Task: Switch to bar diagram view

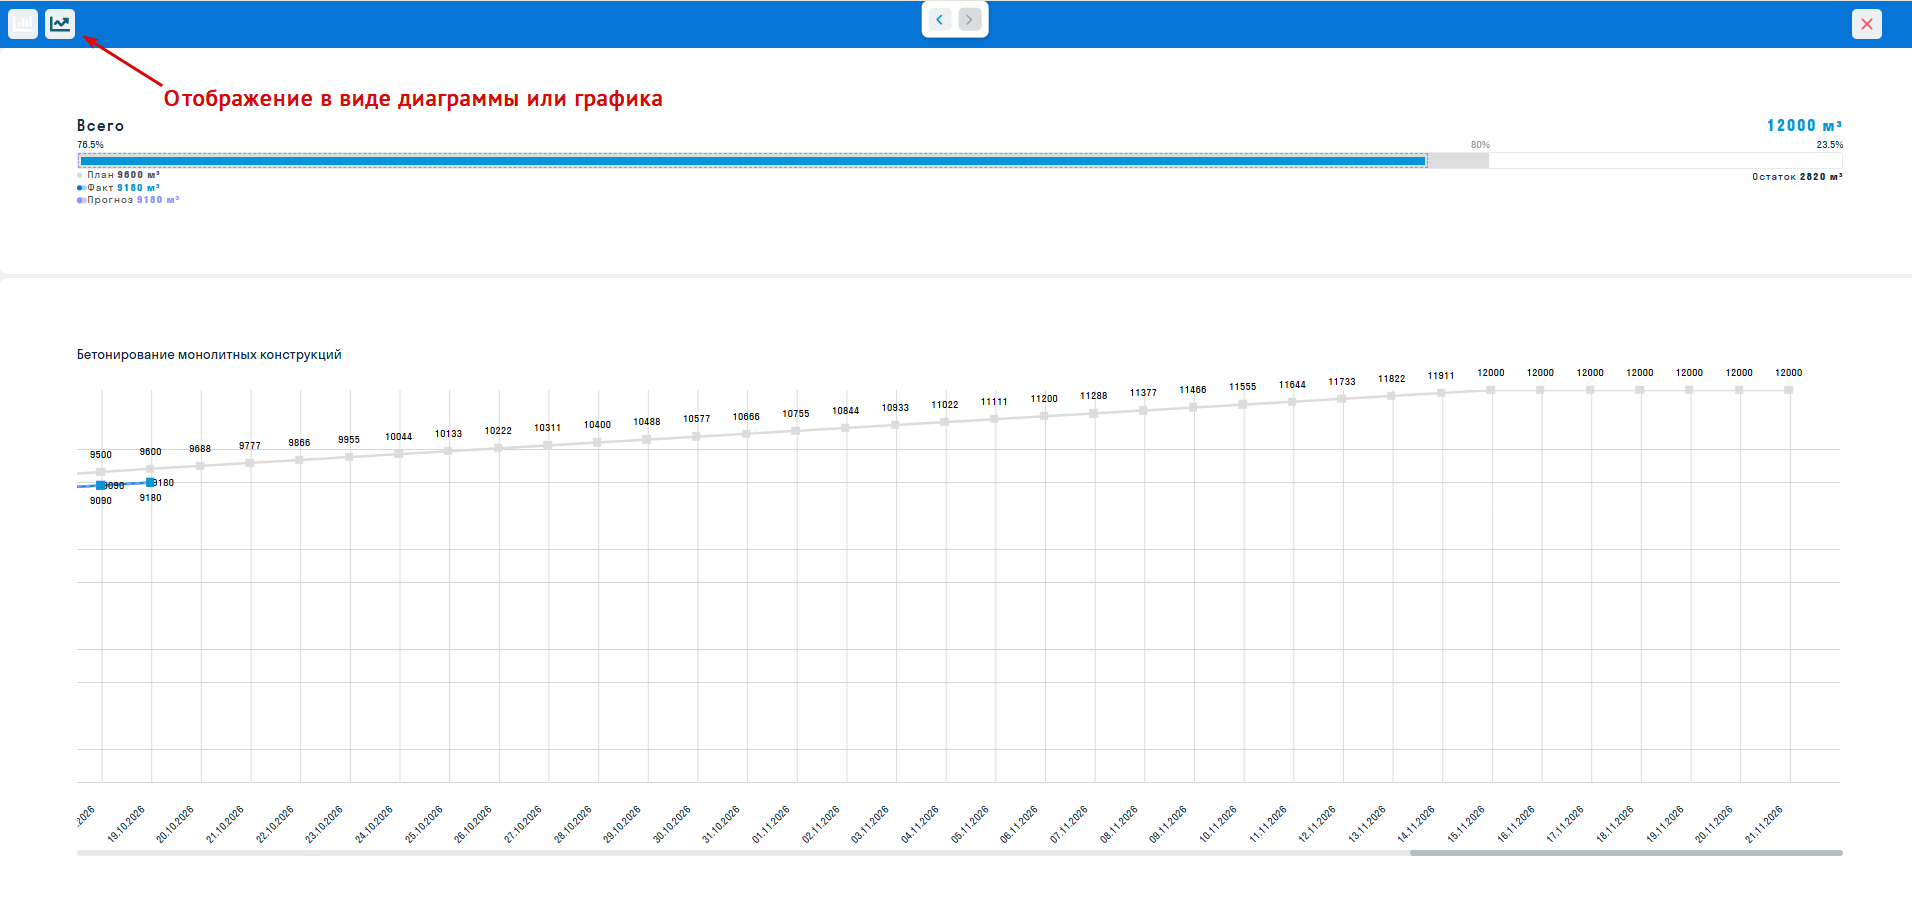Action: click(23, 23)
